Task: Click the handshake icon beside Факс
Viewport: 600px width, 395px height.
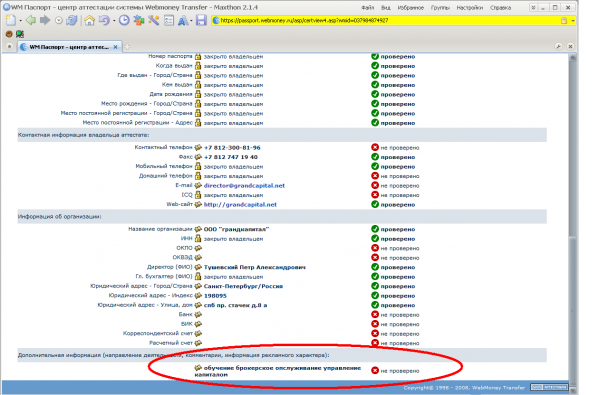Action: [x=198, y=157]
